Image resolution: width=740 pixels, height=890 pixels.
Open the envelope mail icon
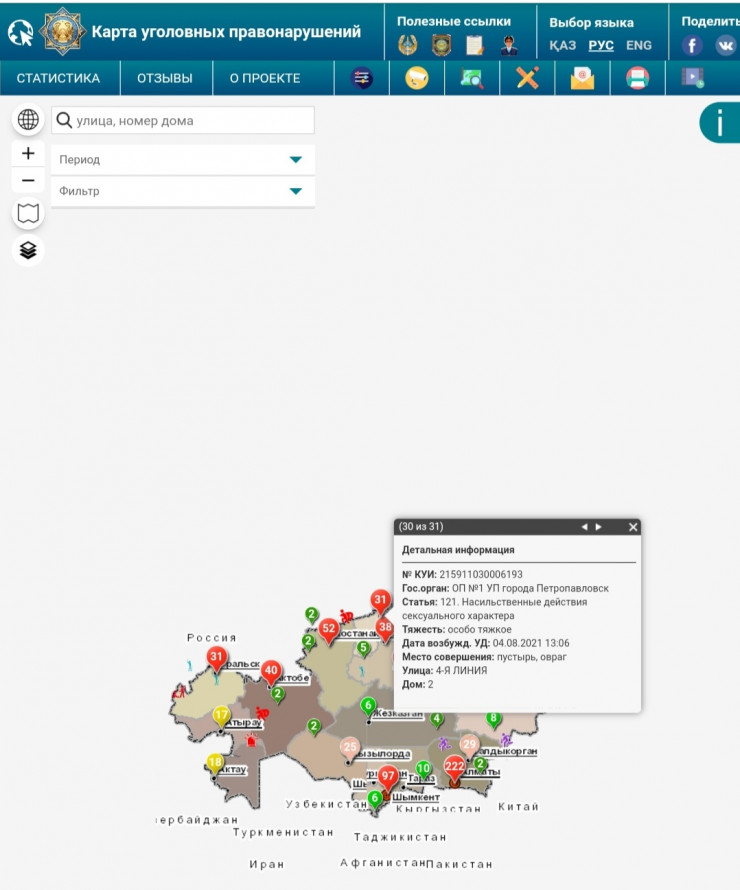click(x=582, y=78)
